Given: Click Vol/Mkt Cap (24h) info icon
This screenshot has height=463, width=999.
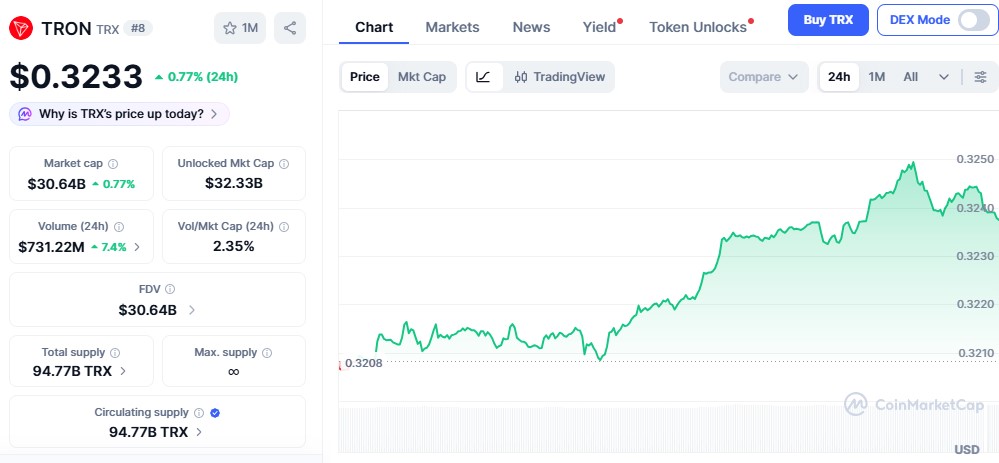Looking at the screenshot, I should pyautogui.click(x=284, y=227).
